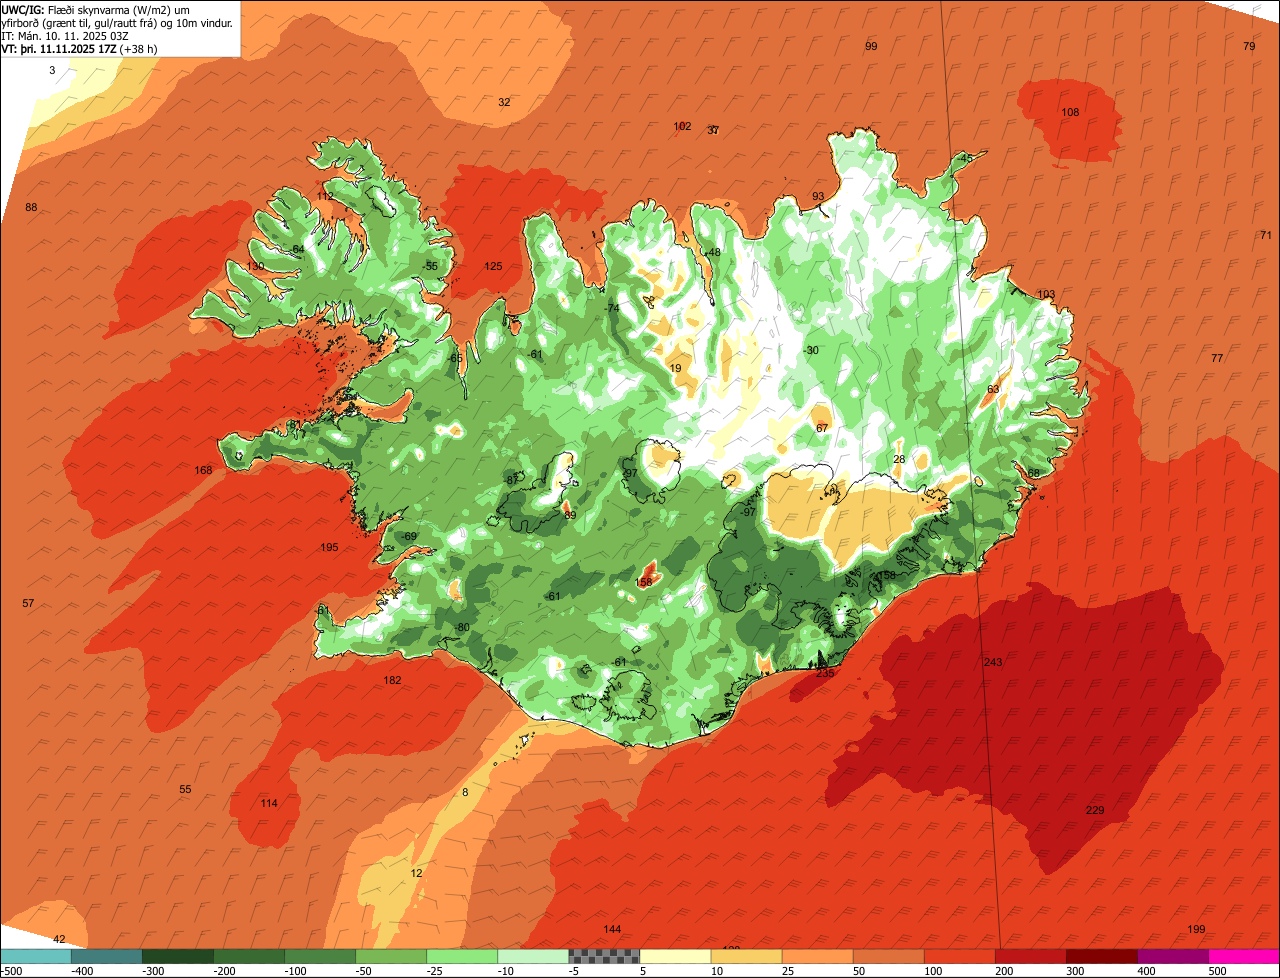
Task: Click the orange legend swatch between 50 and 100
Action: pos(888,956)
